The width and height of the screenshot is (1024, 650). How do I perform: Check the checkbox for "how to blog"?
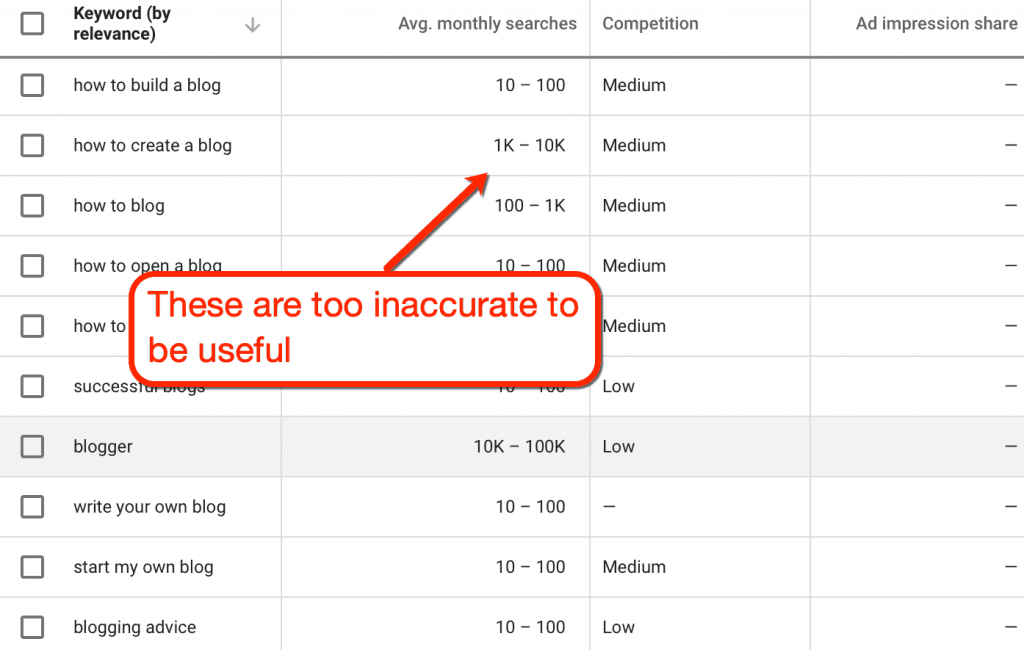pyautogui.click(x=32, y=206)
